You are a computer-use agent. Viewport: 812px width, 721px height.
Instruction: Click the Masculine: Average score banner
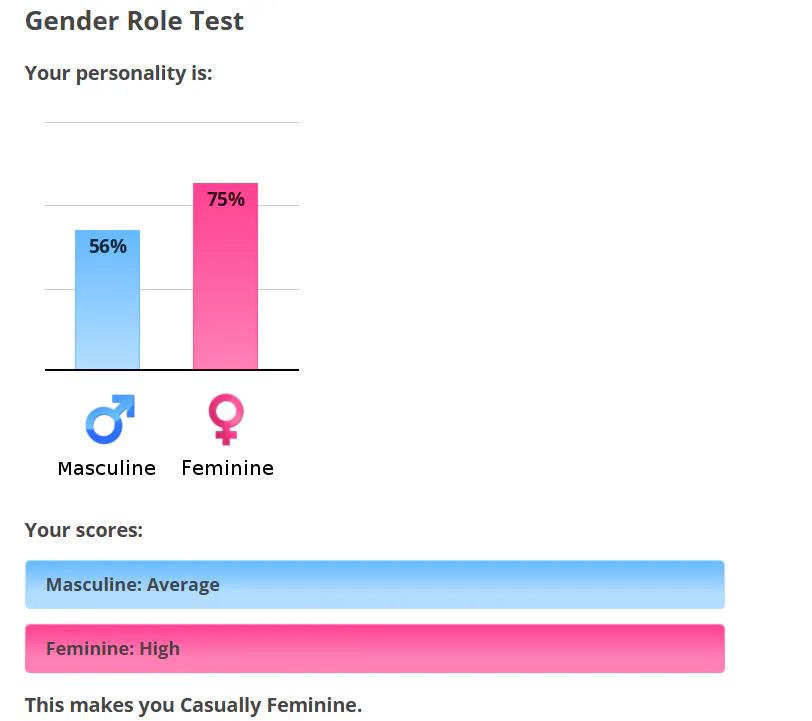coord(375,584)
